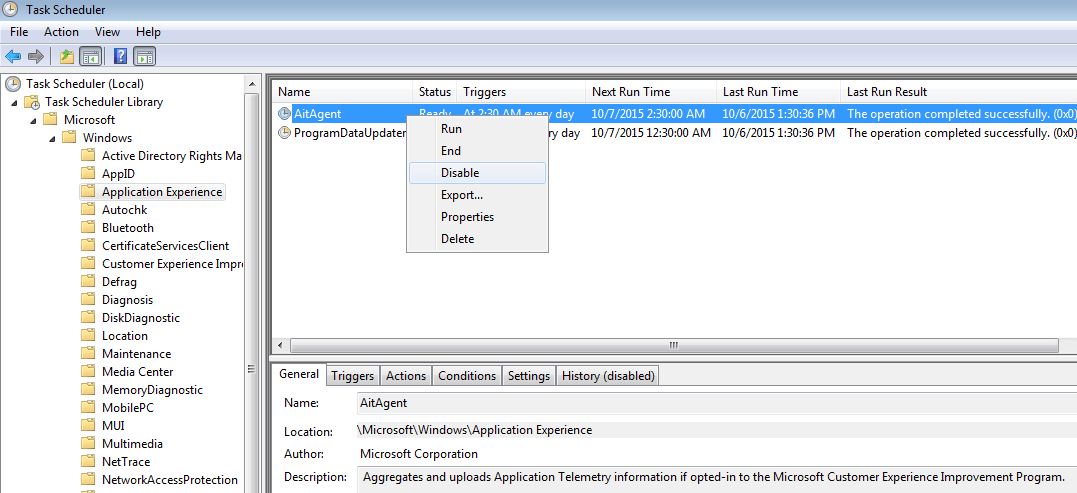
Task: Click the blue Help toolbar icon
Action: [121, 56]
